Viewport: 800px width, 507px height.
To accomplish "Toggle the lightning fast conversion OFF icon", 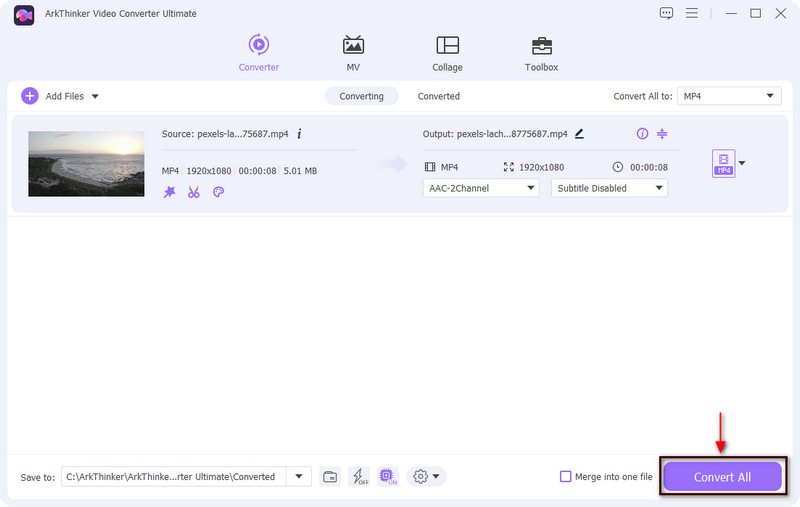I will [359, 476].
